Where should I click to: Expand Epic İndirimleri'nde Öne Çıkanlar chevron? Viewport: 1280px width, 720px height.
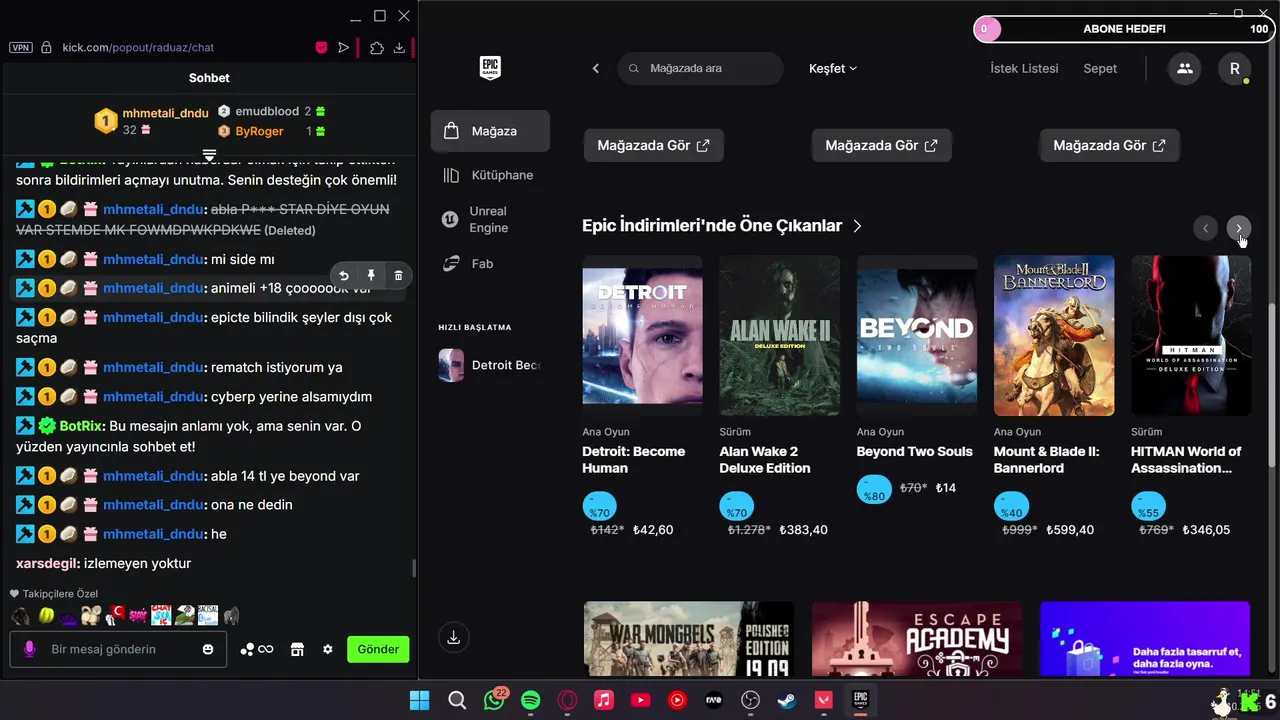(x=857, y=226)
